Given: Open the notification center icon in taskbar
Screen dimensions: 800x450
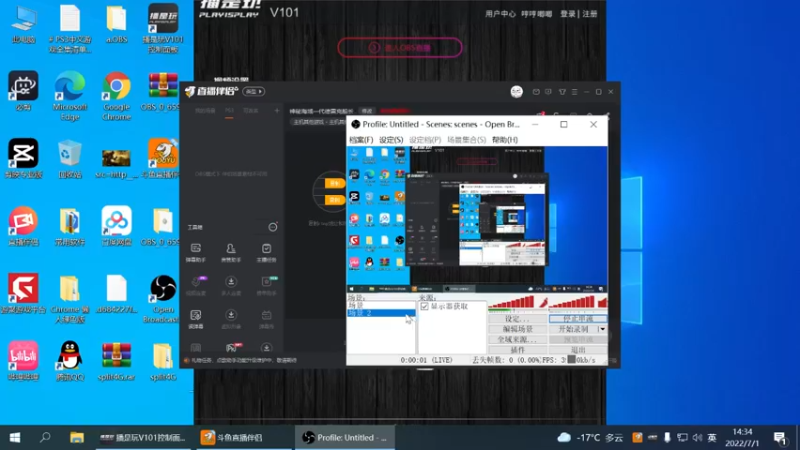Looking at the screenshot, I should point(780,438).
